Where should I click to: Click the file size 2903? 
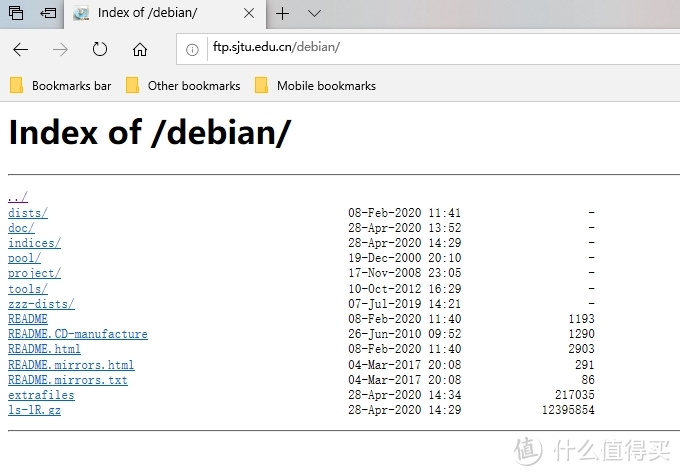tap(582, 349)
